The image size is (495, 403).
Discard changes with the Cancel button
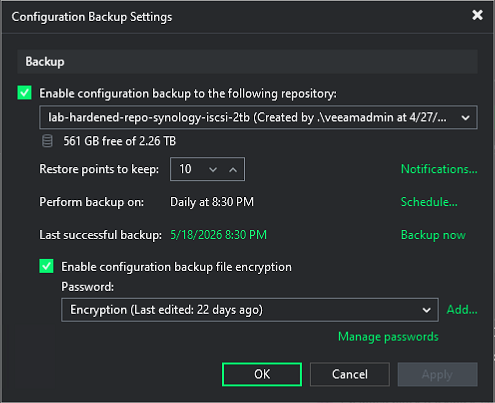[x=350, y=374]
